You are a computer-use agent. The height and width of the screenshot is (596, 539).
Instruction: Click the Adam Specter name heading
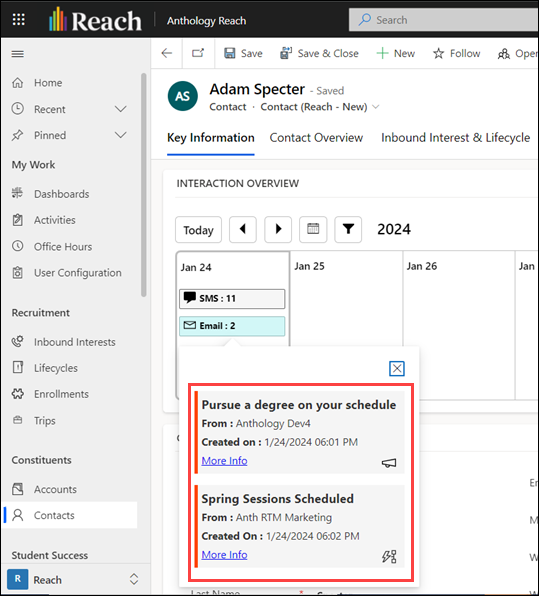(x=257, y=90)
